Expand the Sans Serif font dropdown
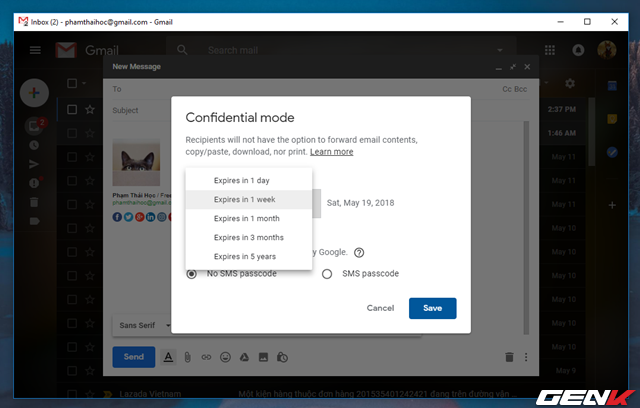 point(141,325)
